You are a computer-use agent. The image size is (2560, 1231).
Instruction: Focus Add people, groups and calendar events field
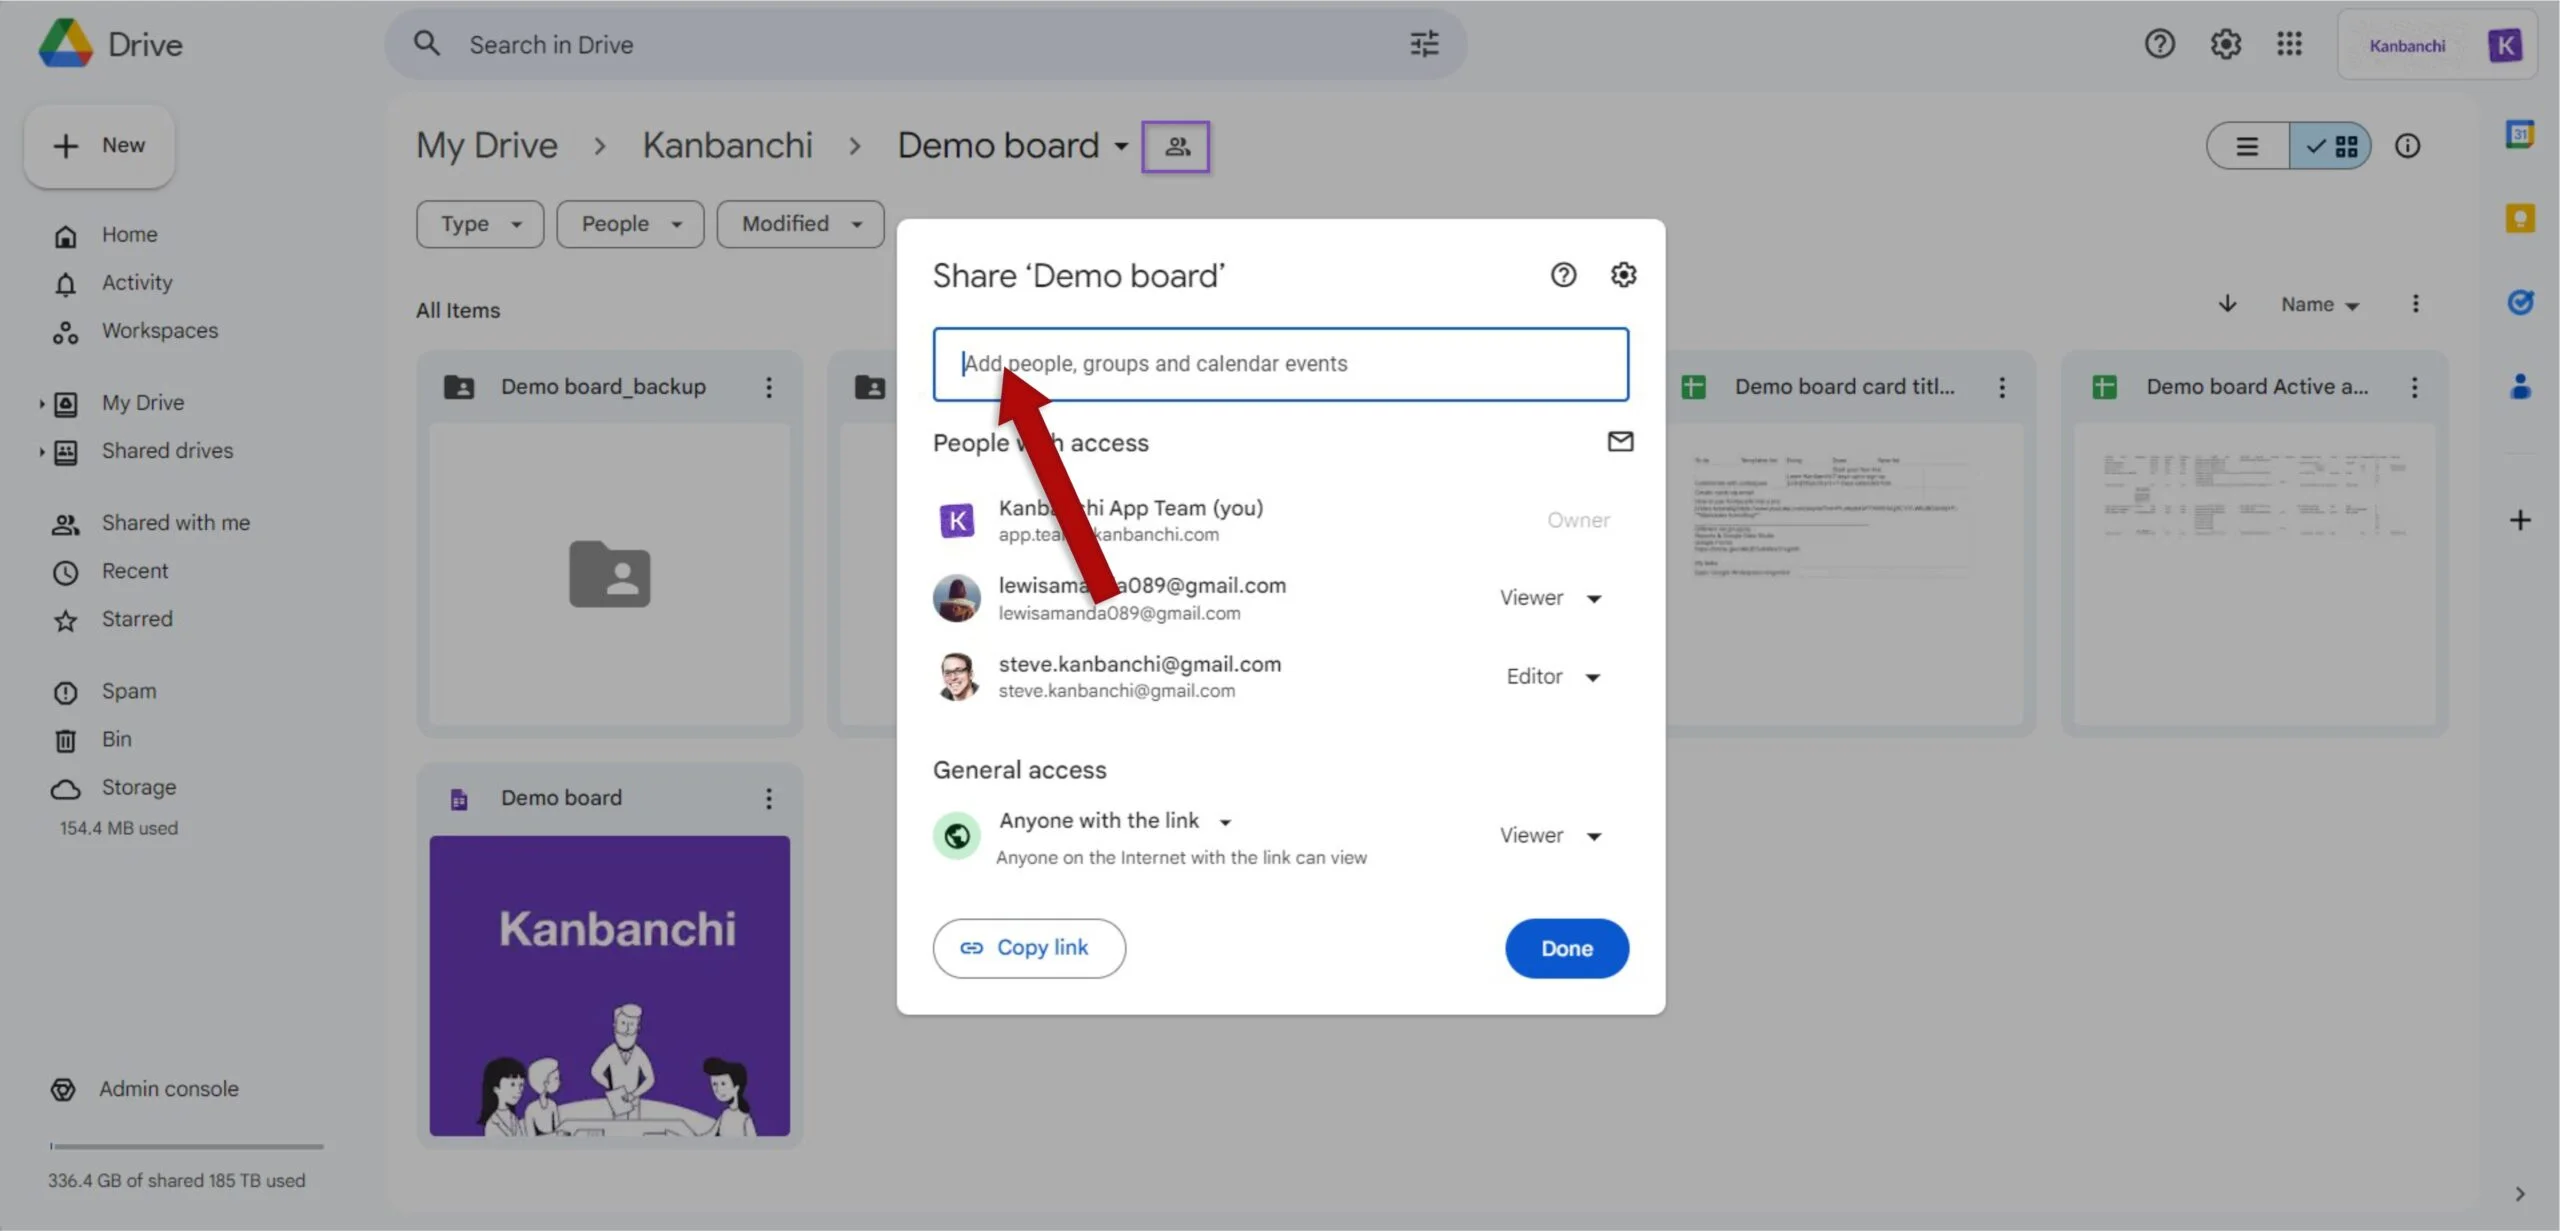coord(1280,364)
